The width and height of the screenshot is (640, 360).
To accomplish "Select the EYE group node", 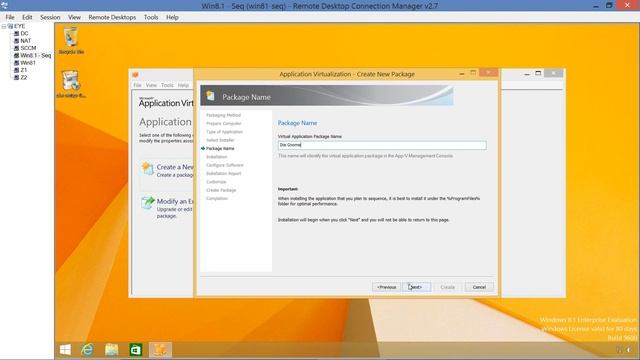I will 19,26.
